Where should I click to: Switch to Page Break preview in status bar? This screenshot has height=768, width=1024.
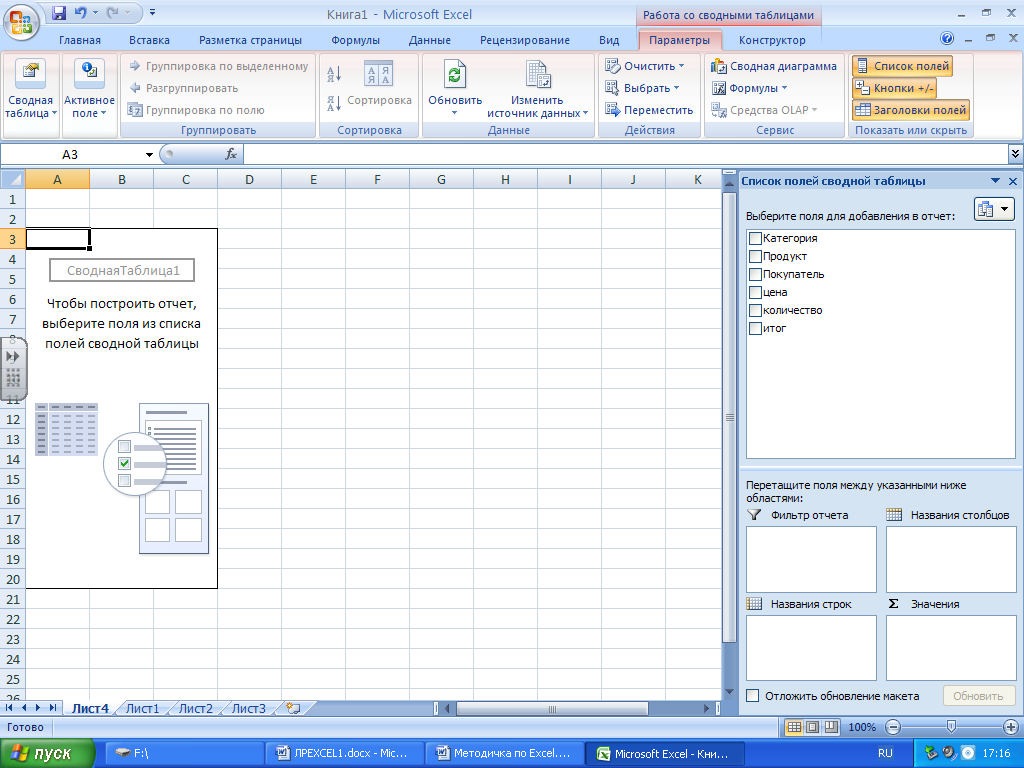coord(831,727)
